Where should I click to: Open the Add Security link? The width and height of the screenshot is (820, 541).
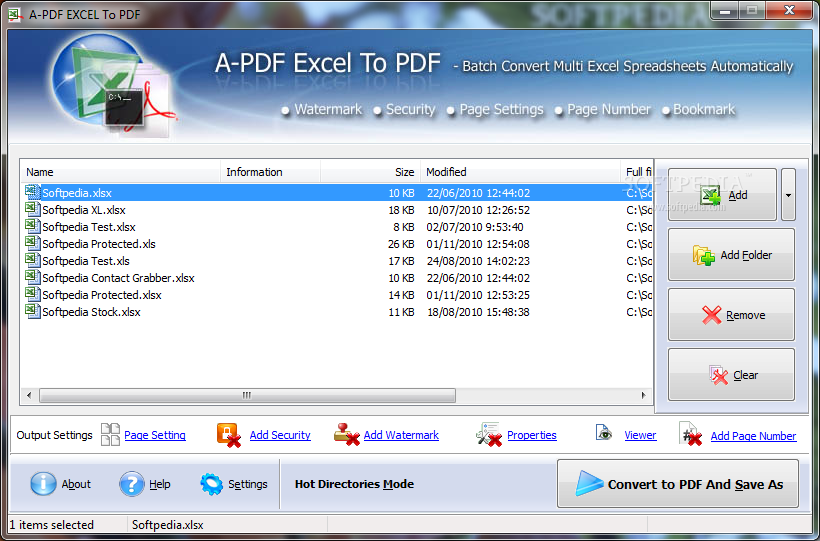[280, 435]
